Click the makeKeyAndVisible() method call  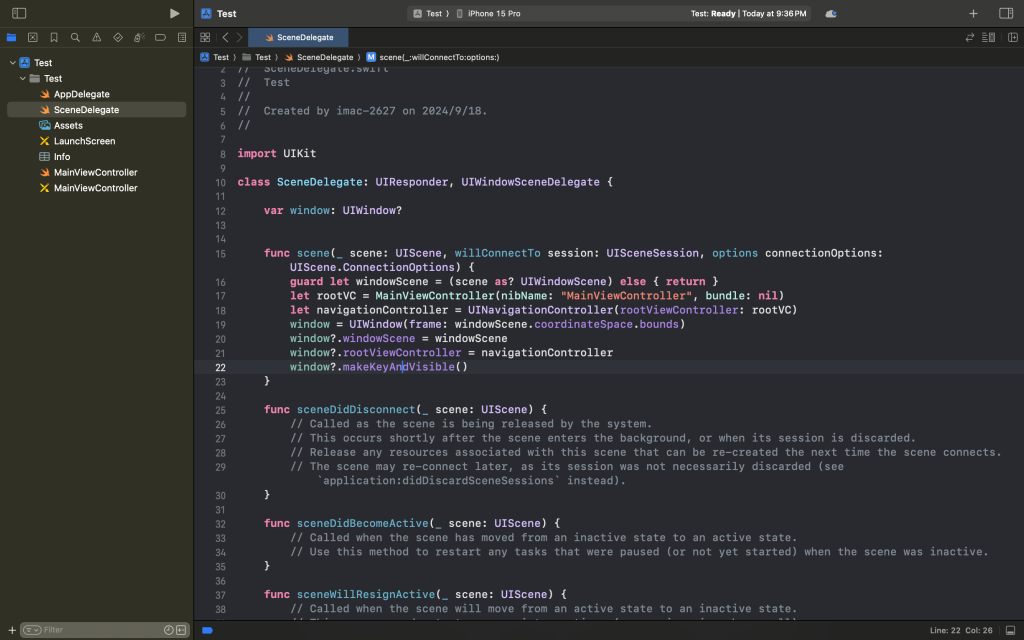(405, 367)
